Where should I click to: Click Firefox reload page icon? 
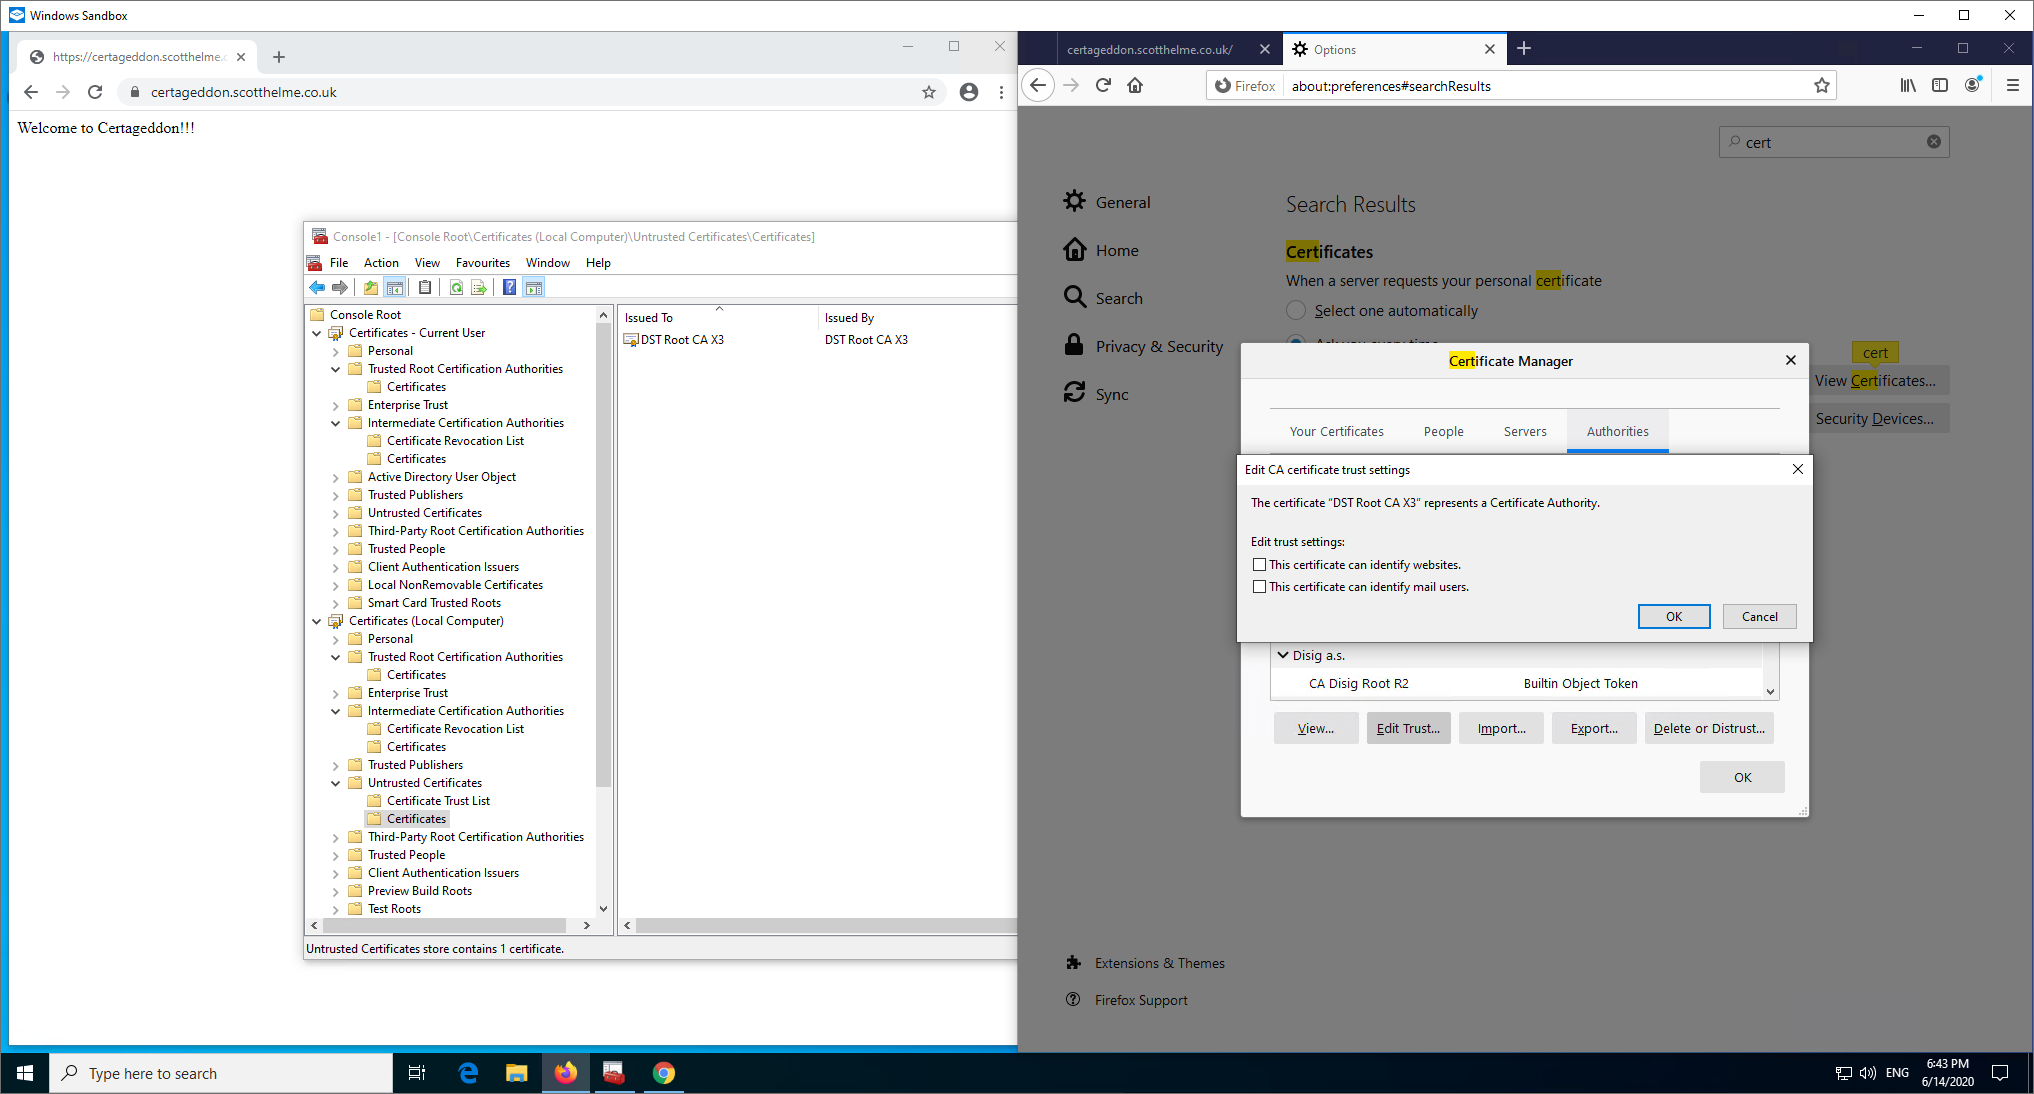(1103, 86)
